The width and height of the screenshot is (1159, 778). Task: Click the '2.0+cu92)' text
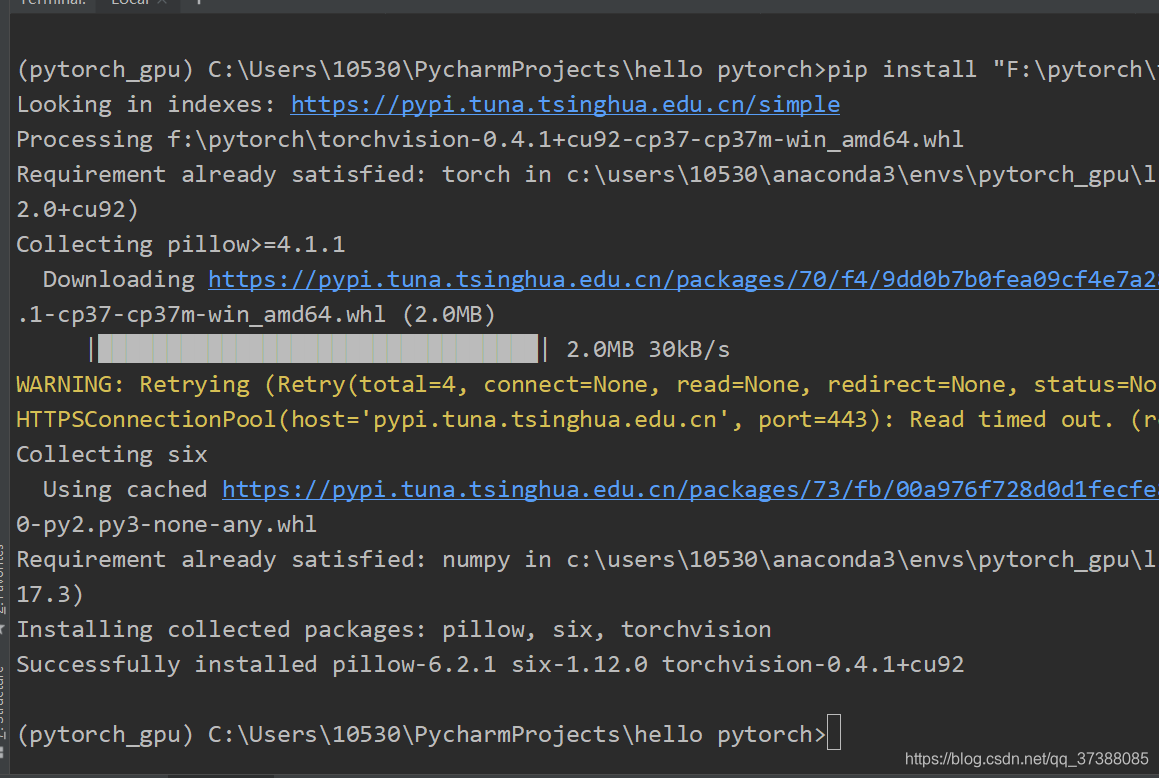(x=78, y=210)
